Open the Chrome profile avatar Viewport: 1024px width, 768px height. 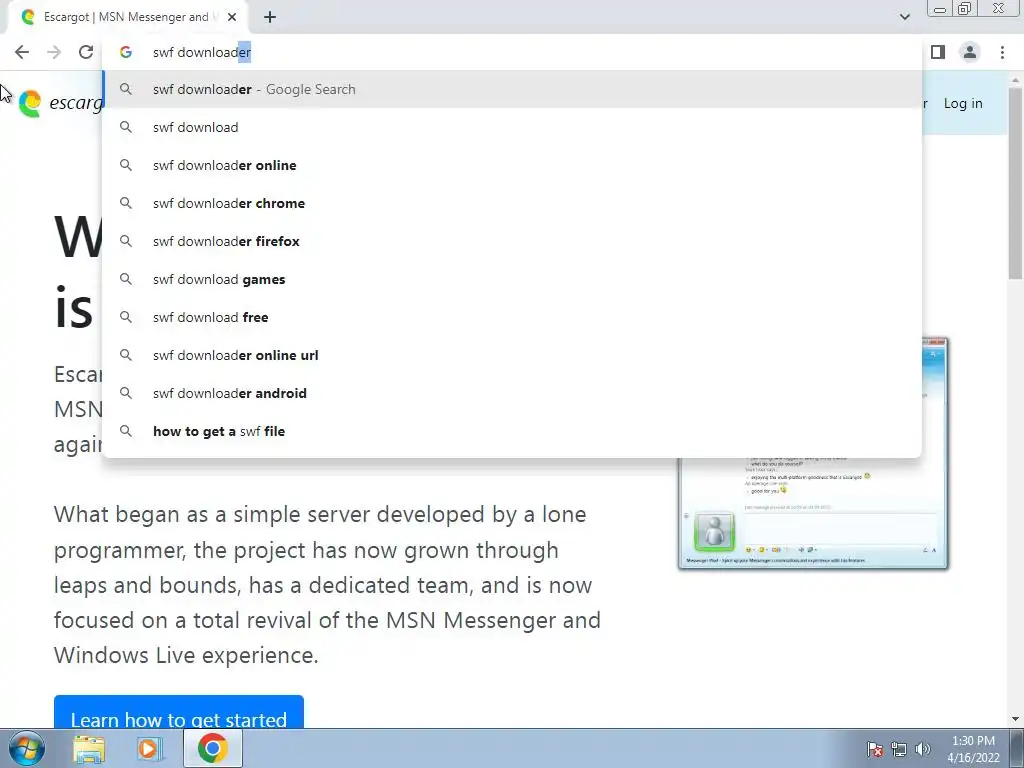point(970,52)
